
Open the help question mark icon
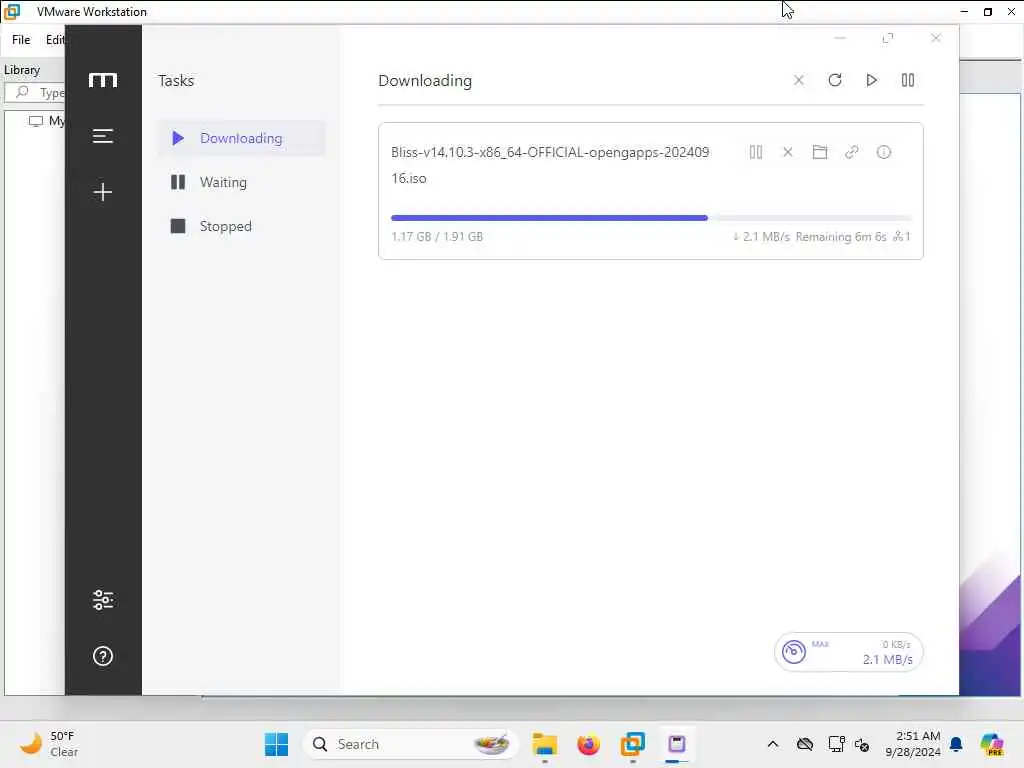[103, 656]
